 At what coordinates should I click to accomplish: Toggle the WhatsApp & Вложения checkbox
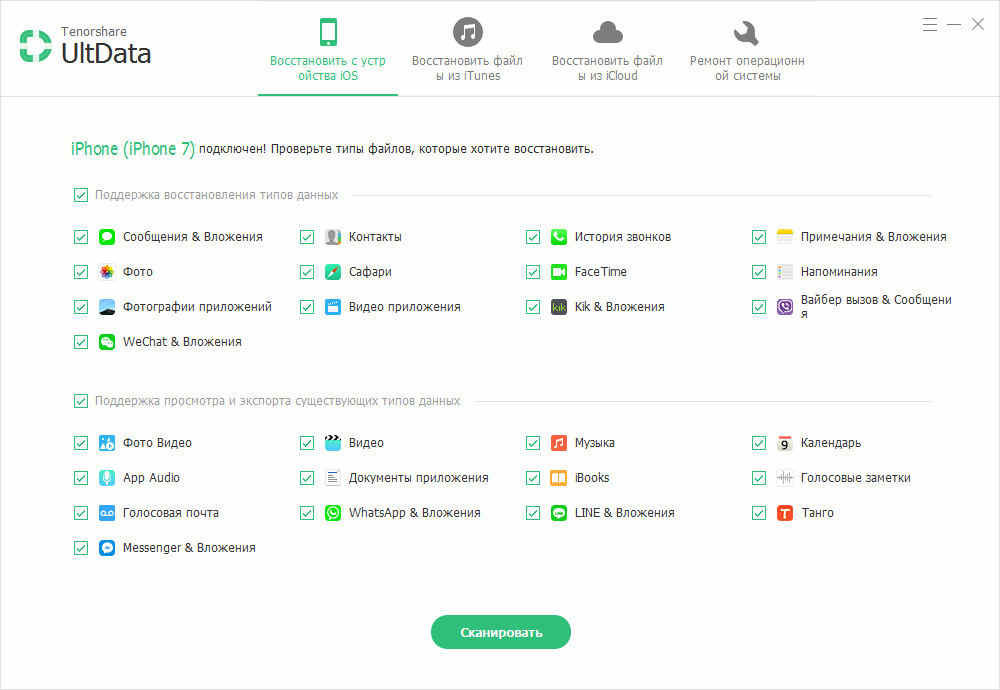pyautogui.click(x=307, y=513)
